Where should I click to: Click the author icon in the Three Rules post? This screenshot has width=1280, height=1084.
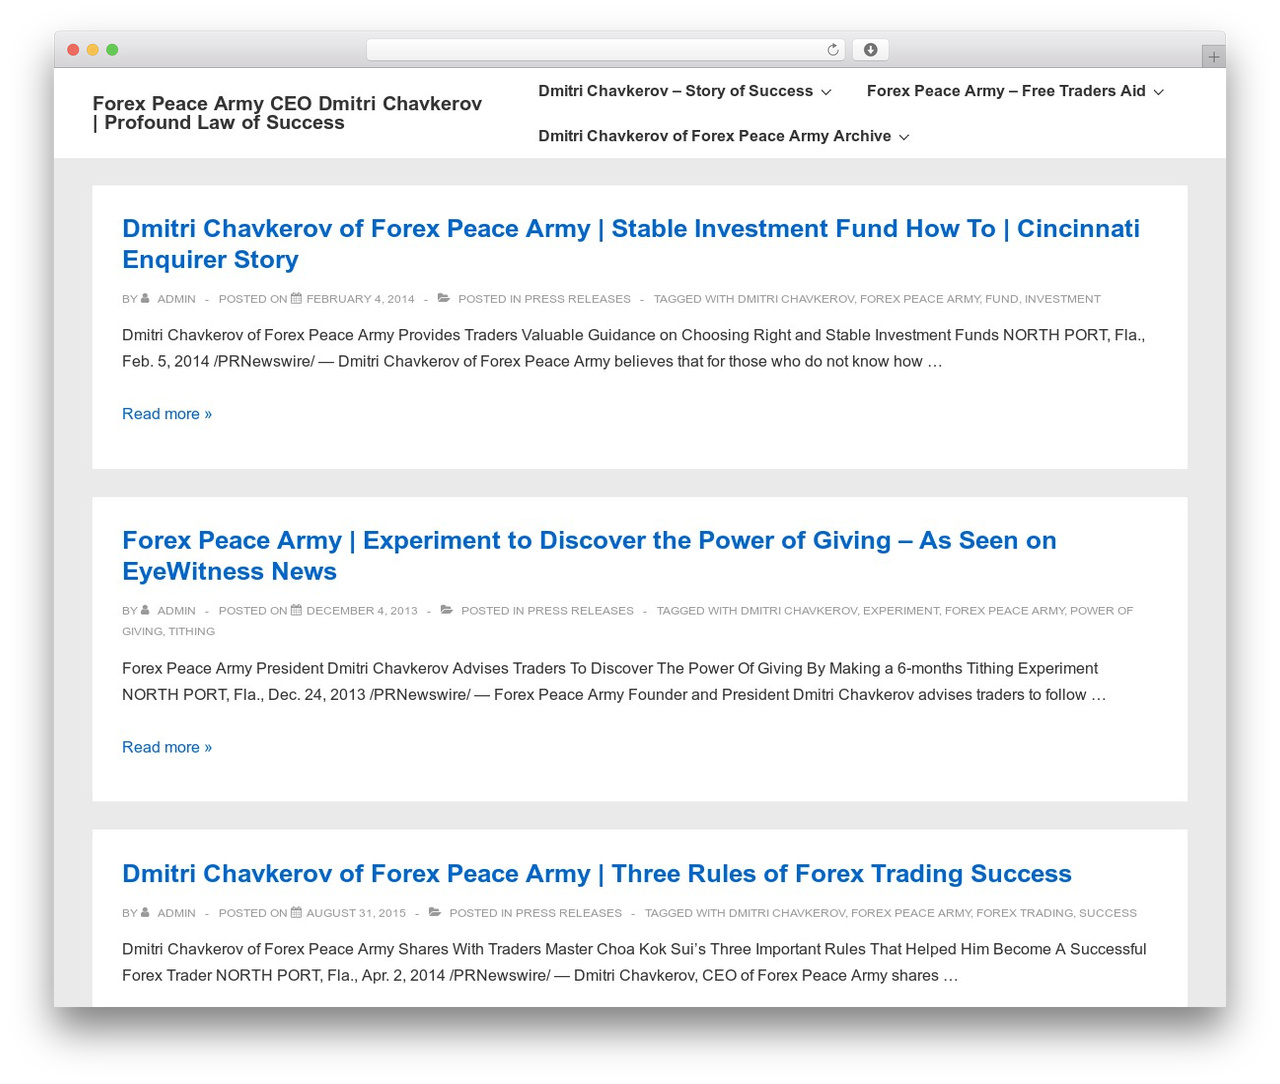pyautogui.click(x=145, y=912)
